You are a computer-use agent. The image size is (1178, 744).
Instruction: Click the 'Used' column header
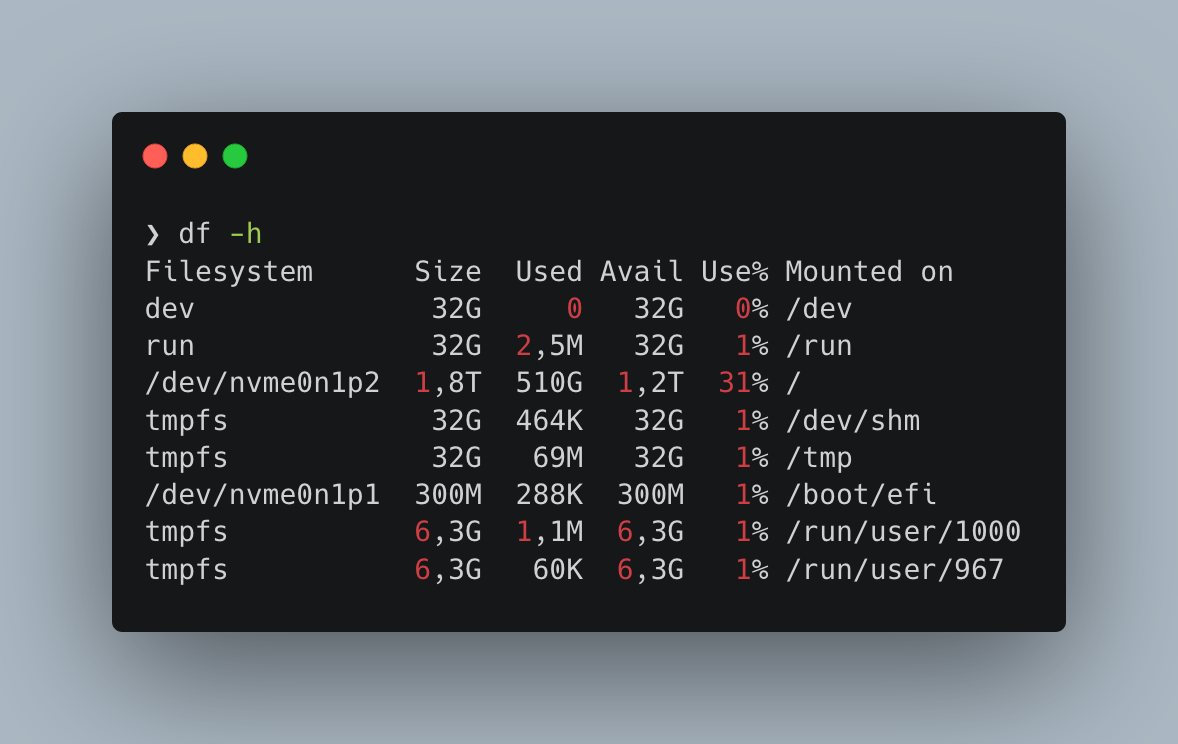(549, 271)
